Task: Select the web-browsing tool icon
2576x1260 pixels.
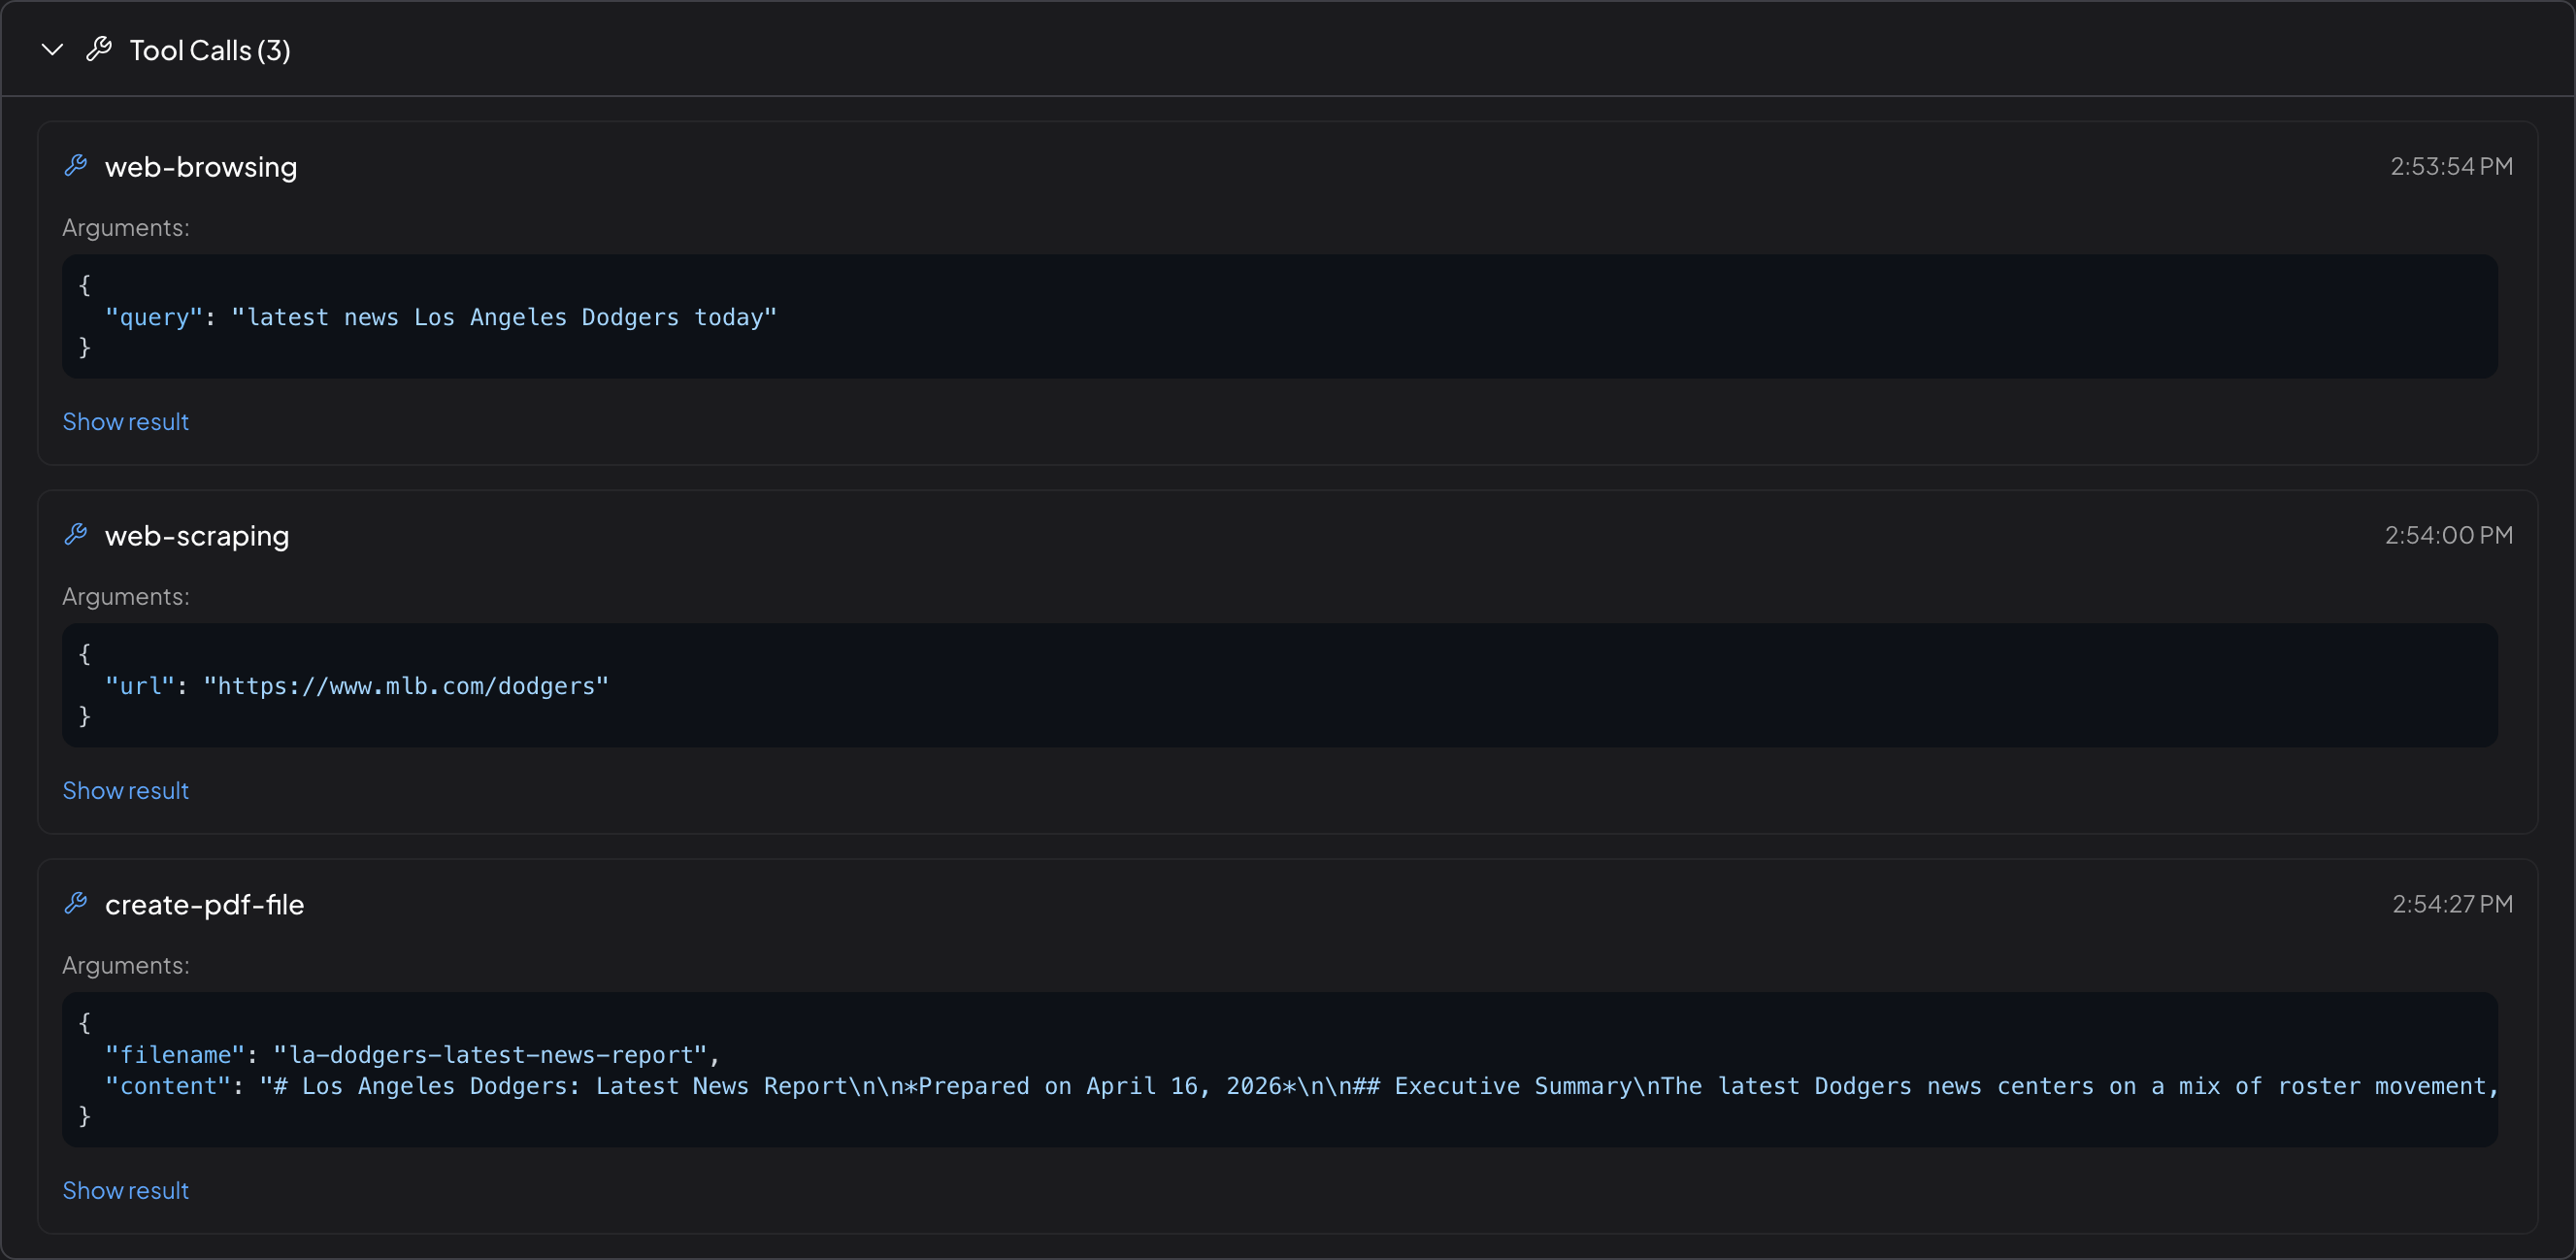Action: (75, 166)
